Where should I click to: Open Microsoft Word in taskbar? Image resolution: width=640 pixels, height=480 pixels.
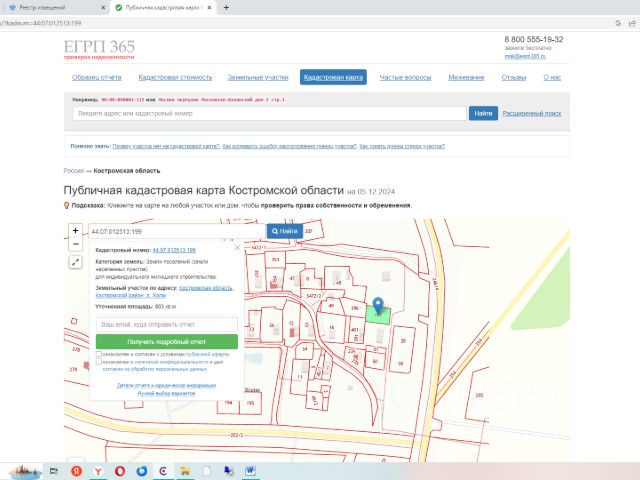coord(250,471)
